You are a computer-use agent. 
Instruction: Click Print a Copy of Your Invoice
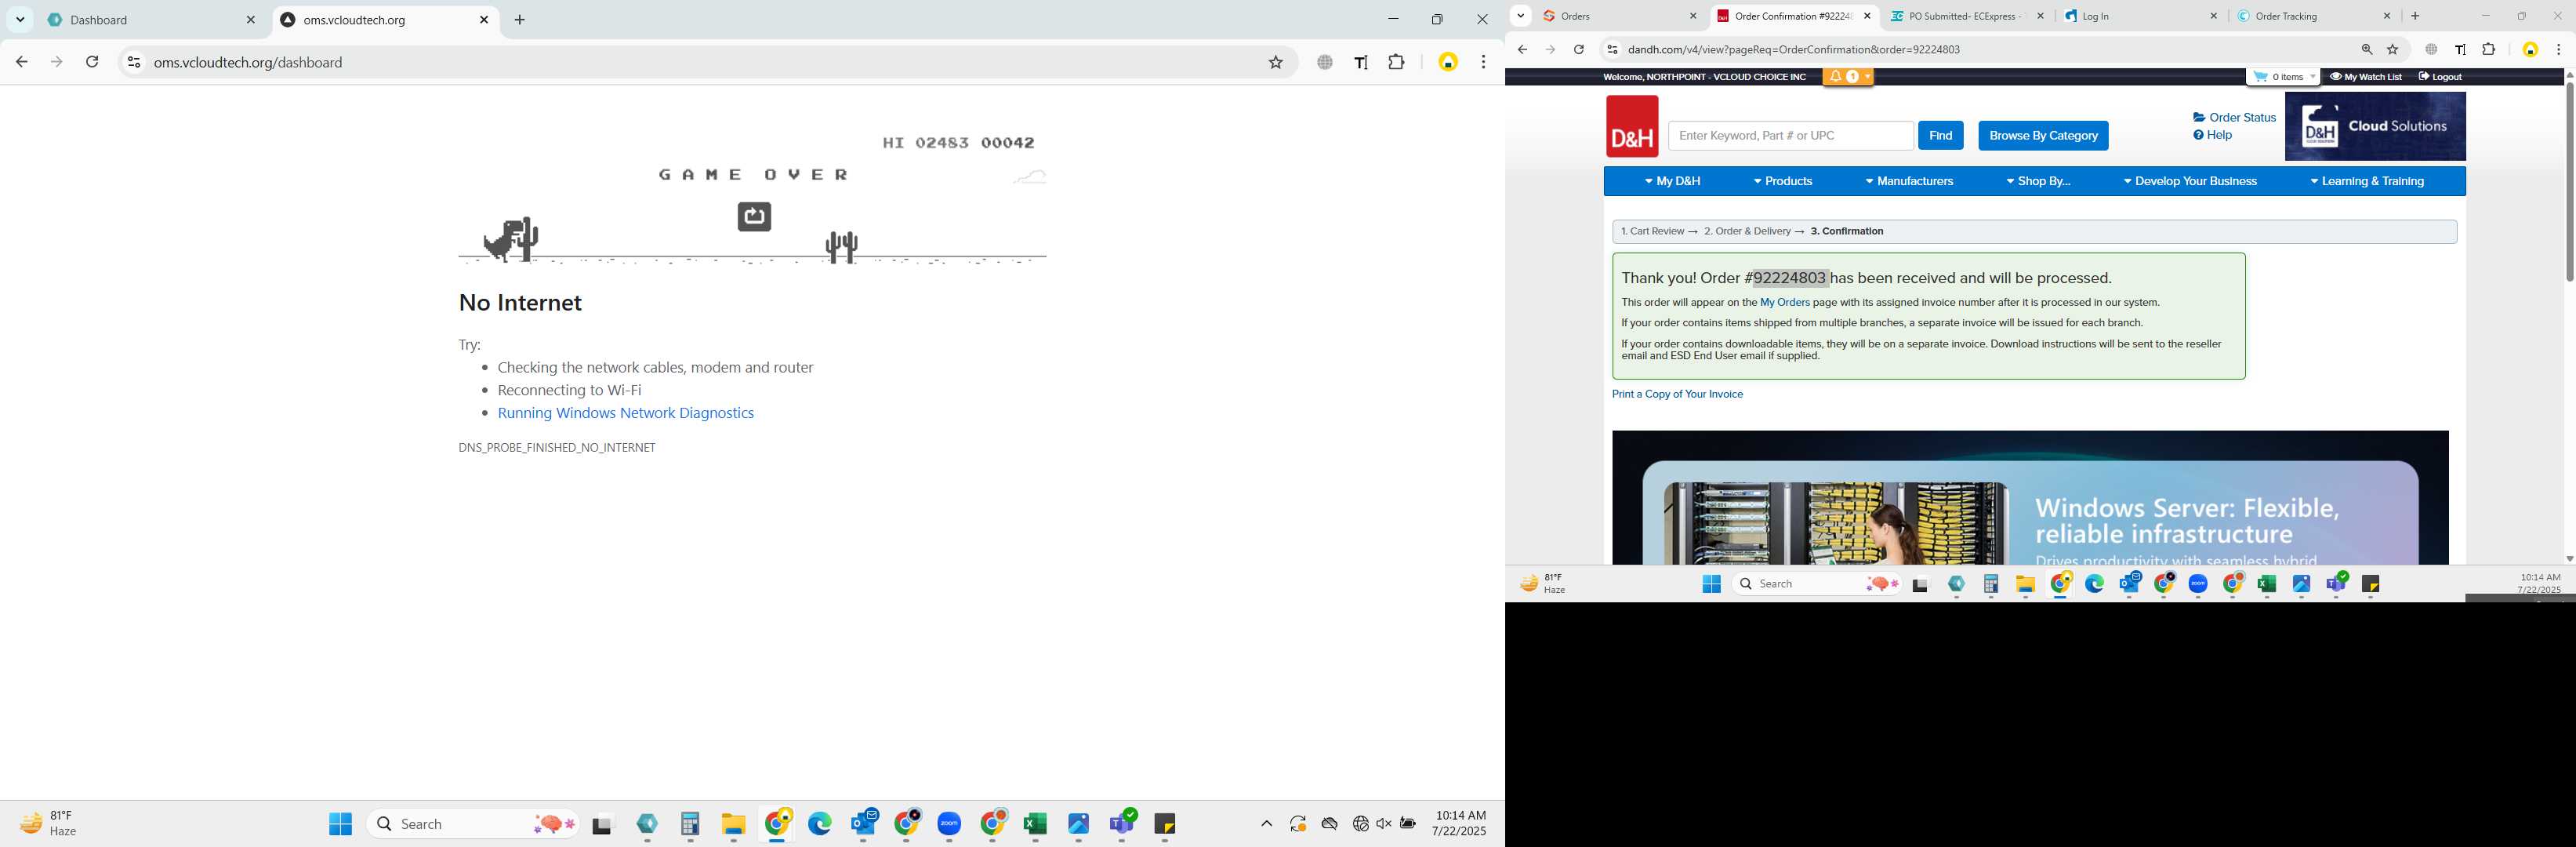[1677, 394]
